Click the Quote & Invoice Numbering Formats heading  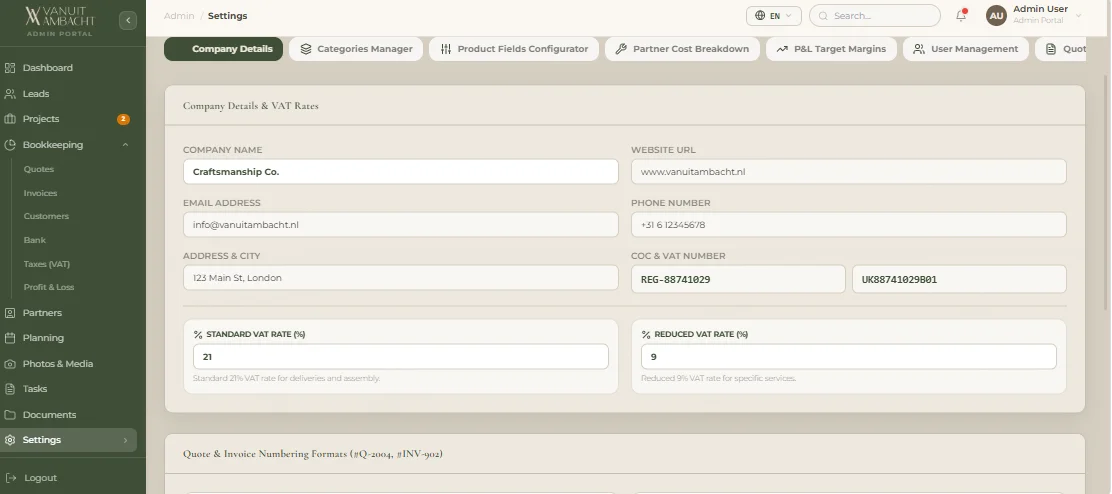tap(313, 454)
